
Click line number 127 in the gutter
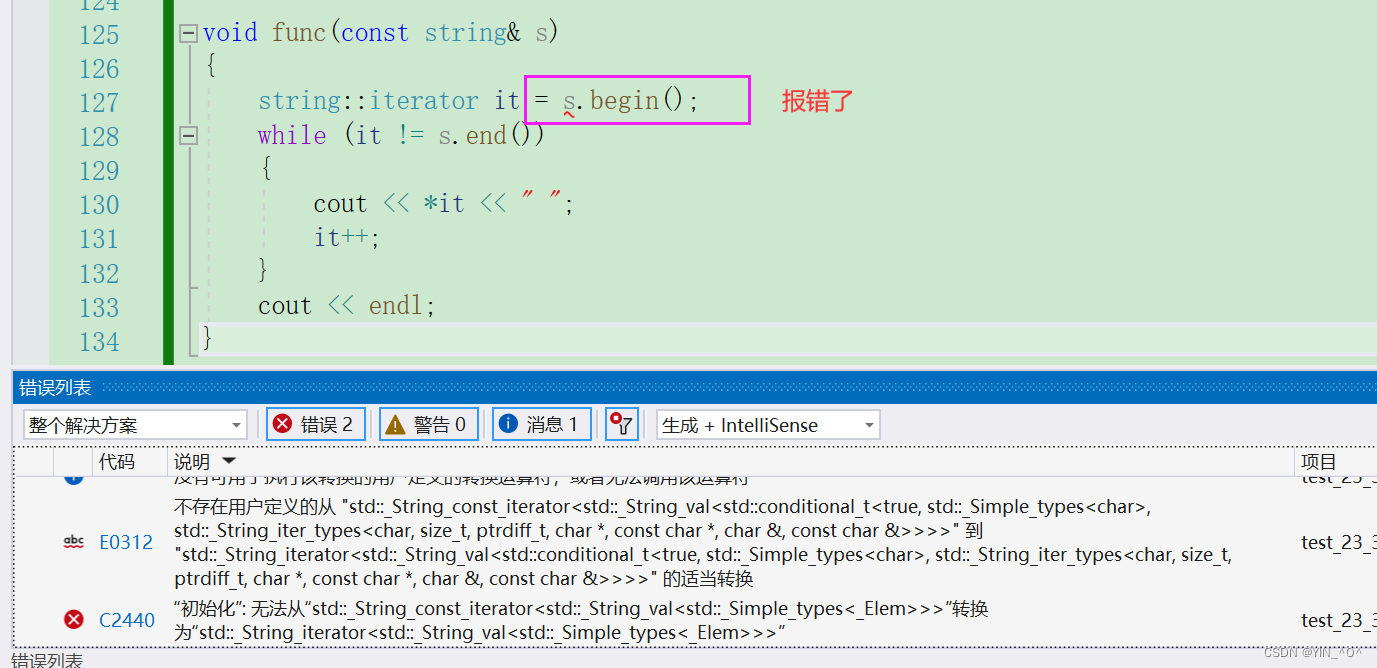99,103
